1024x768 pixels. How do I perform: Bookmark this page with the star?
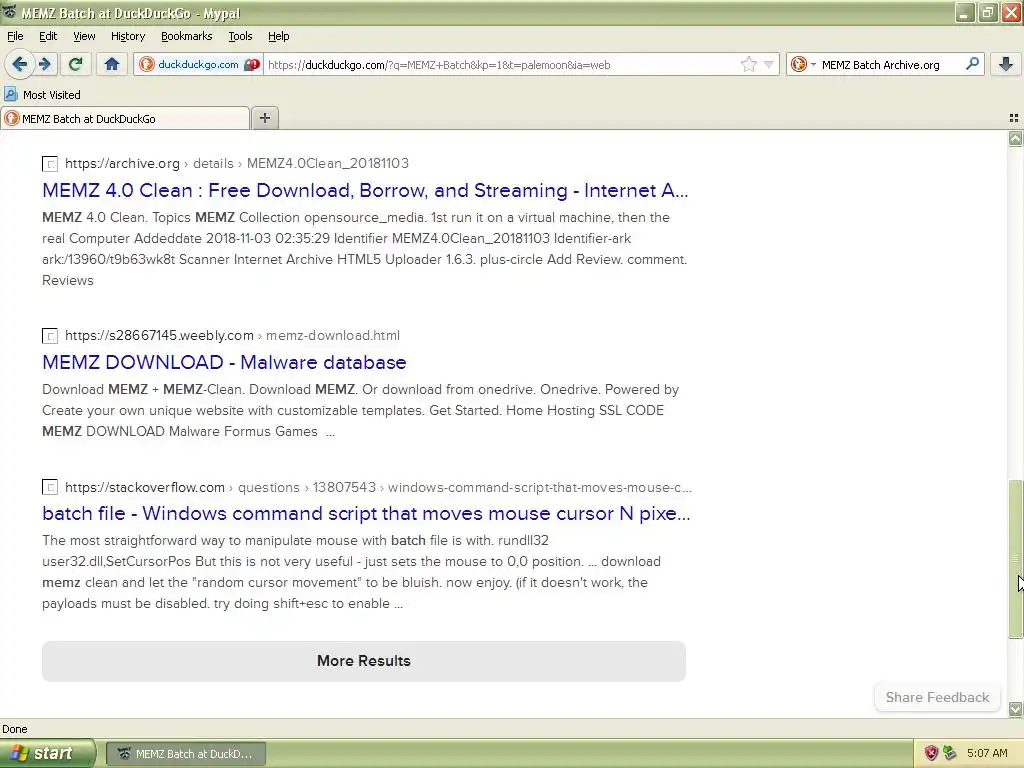point(748,64)
